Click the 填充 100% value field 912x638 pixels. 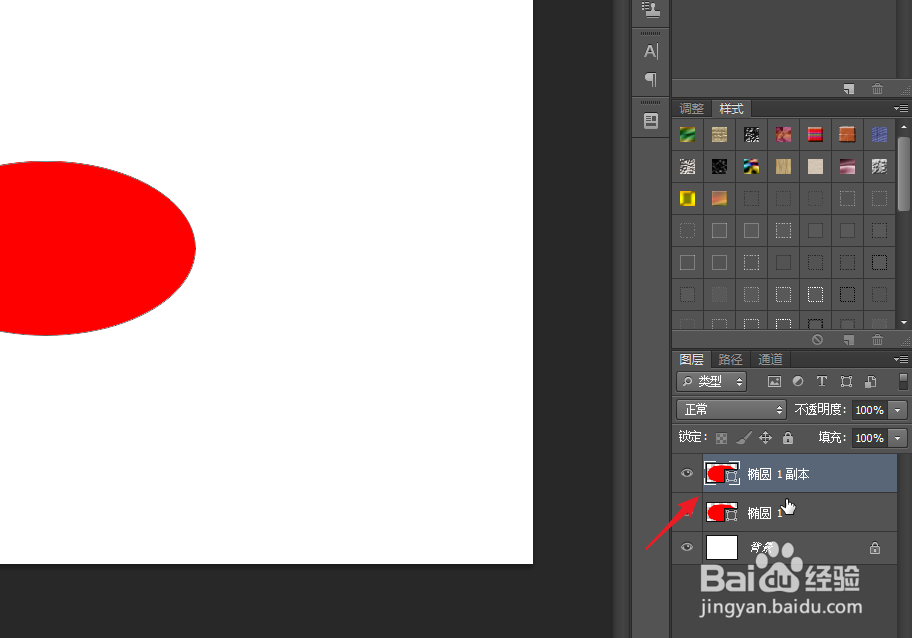(870, 438)
